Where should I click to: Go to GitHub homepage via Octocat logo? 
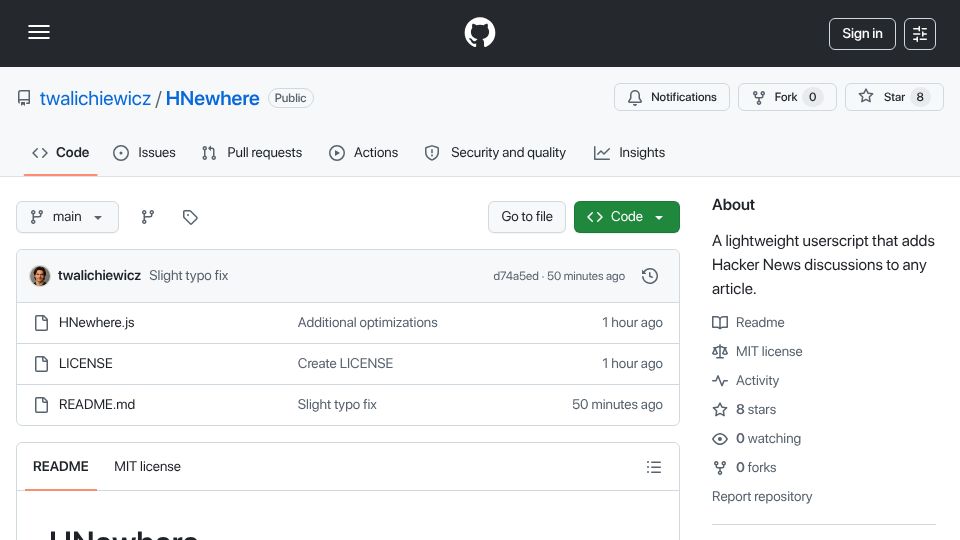point(479,32)
